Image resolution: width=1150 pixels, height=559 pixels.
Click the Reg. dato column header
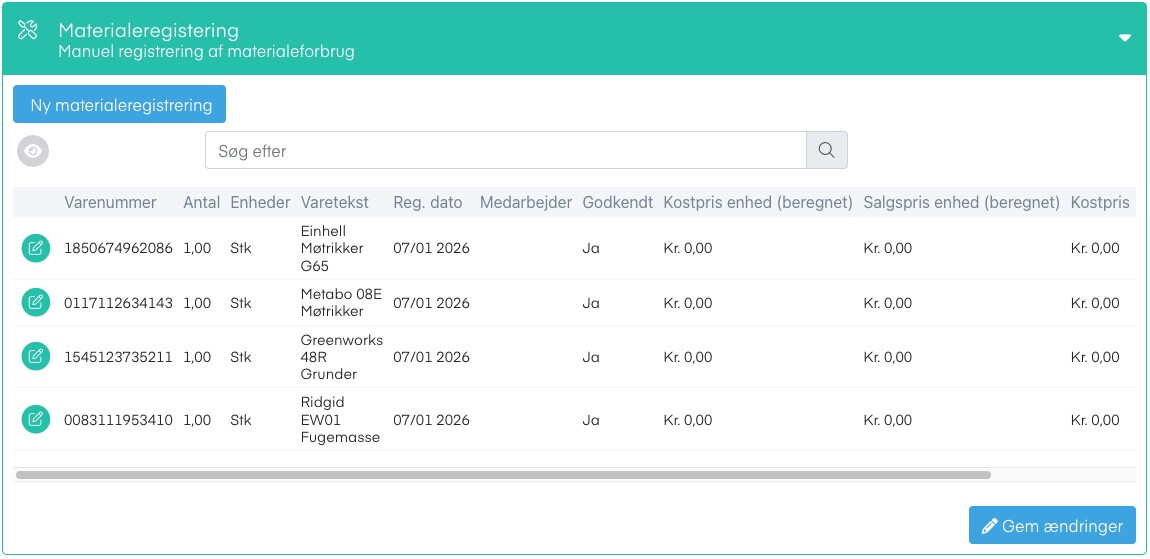tap(428, 202)
